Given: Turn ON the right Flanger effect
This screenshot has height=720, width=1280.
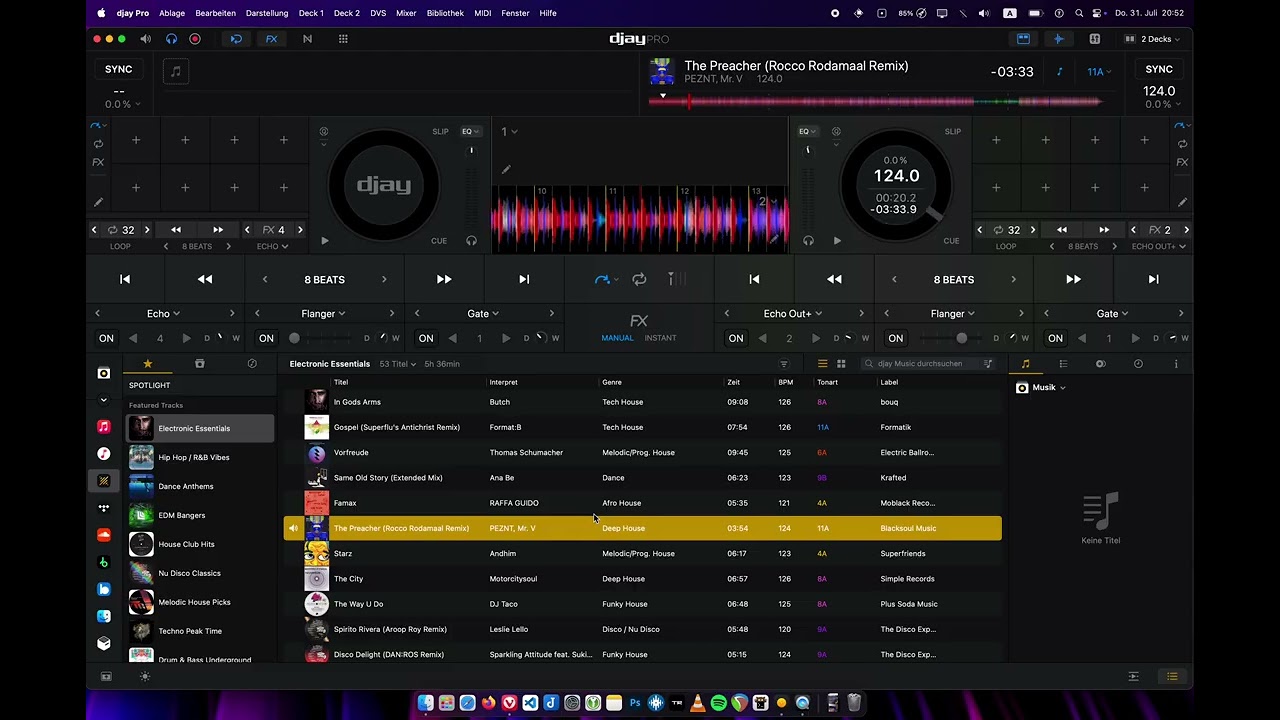Looking at the screenshot, I should (x=895, y=339).
